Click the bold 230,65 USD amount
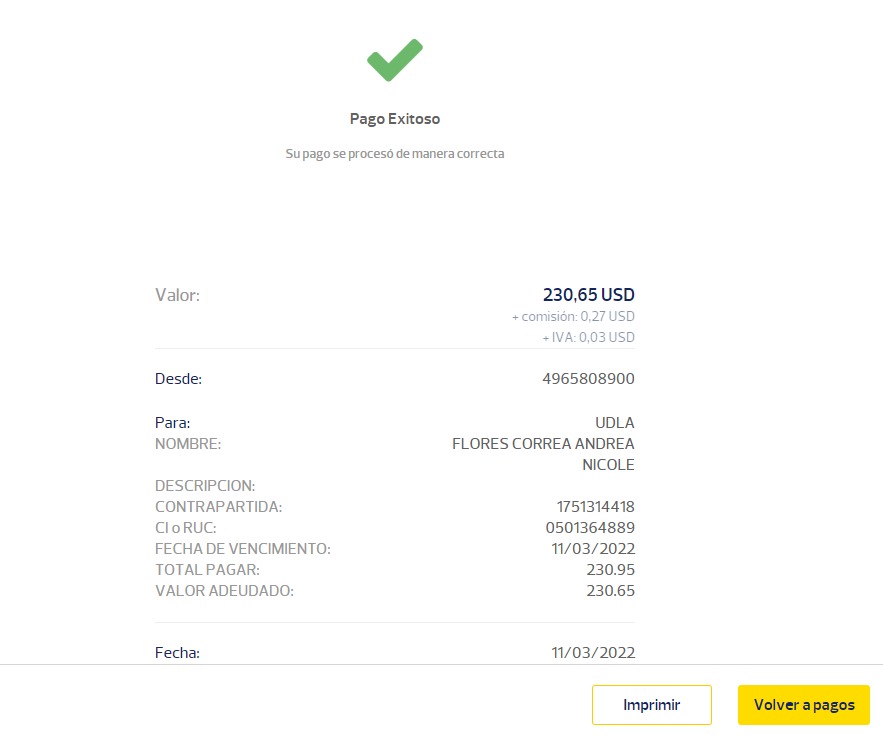 coord(588,295)
